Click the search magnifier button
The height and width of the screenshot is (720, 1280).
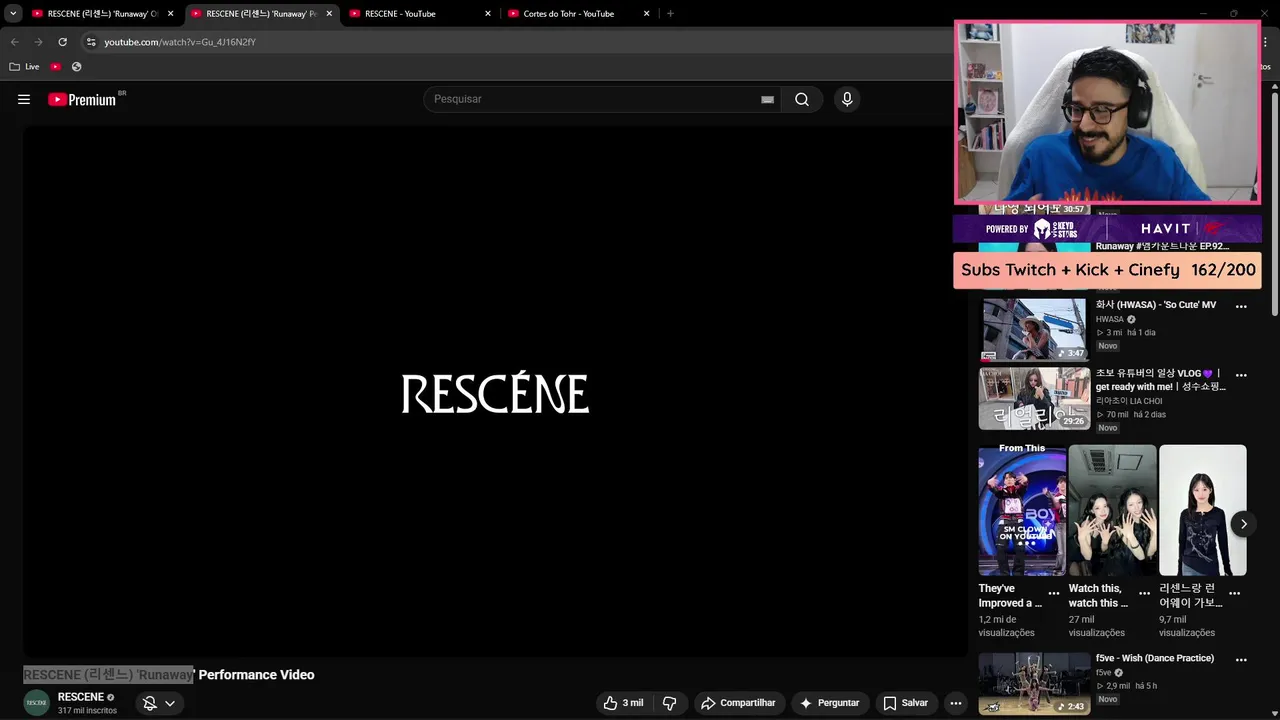point(802,99)
